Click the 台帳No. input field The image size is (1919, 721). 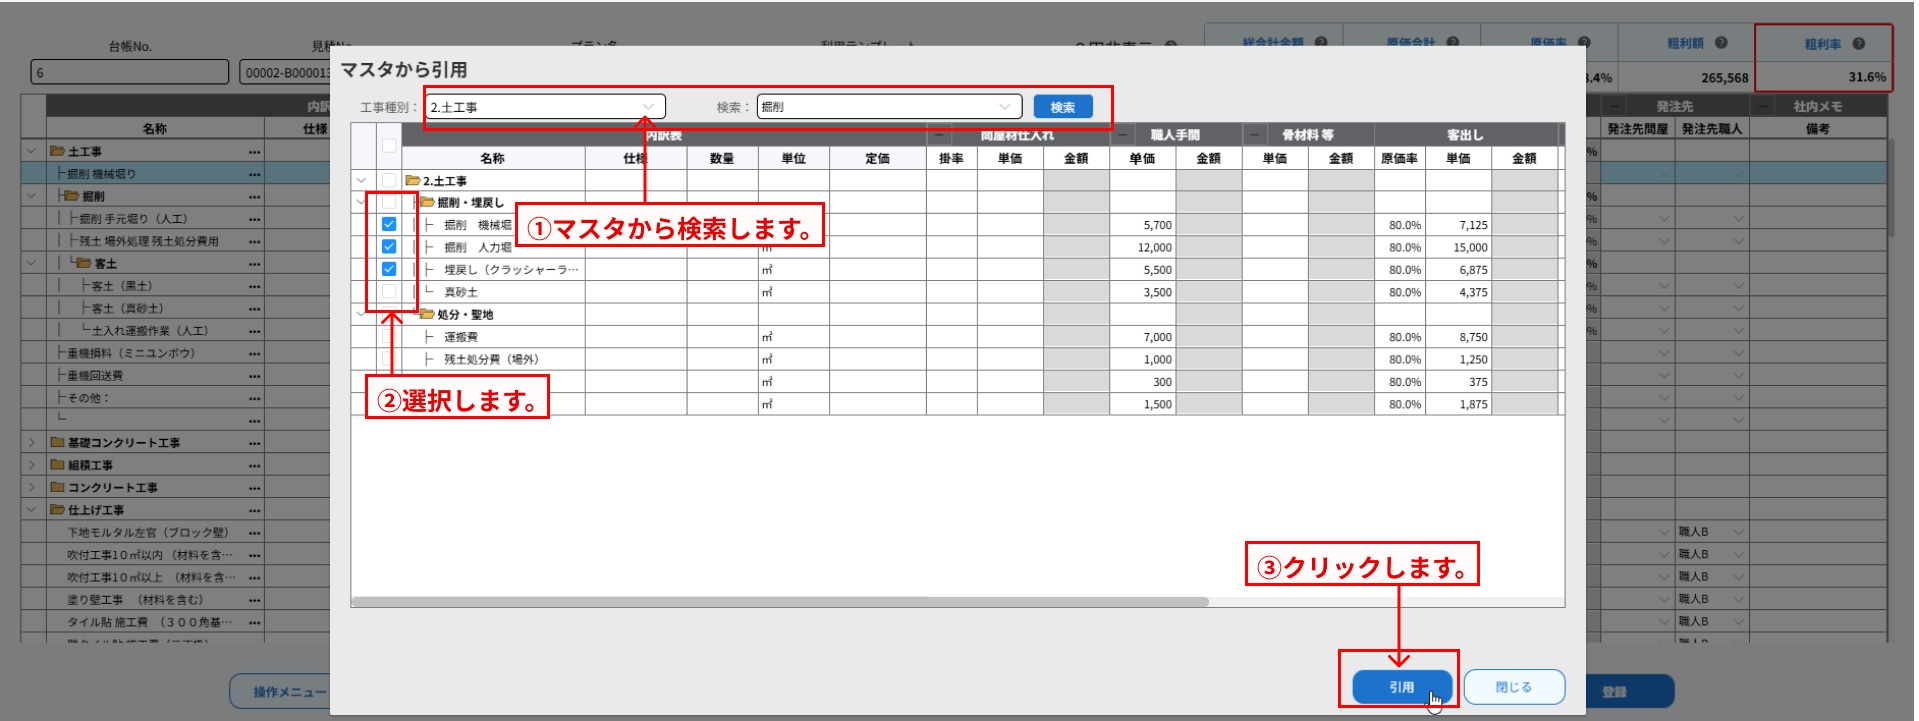tap(129, 72)
